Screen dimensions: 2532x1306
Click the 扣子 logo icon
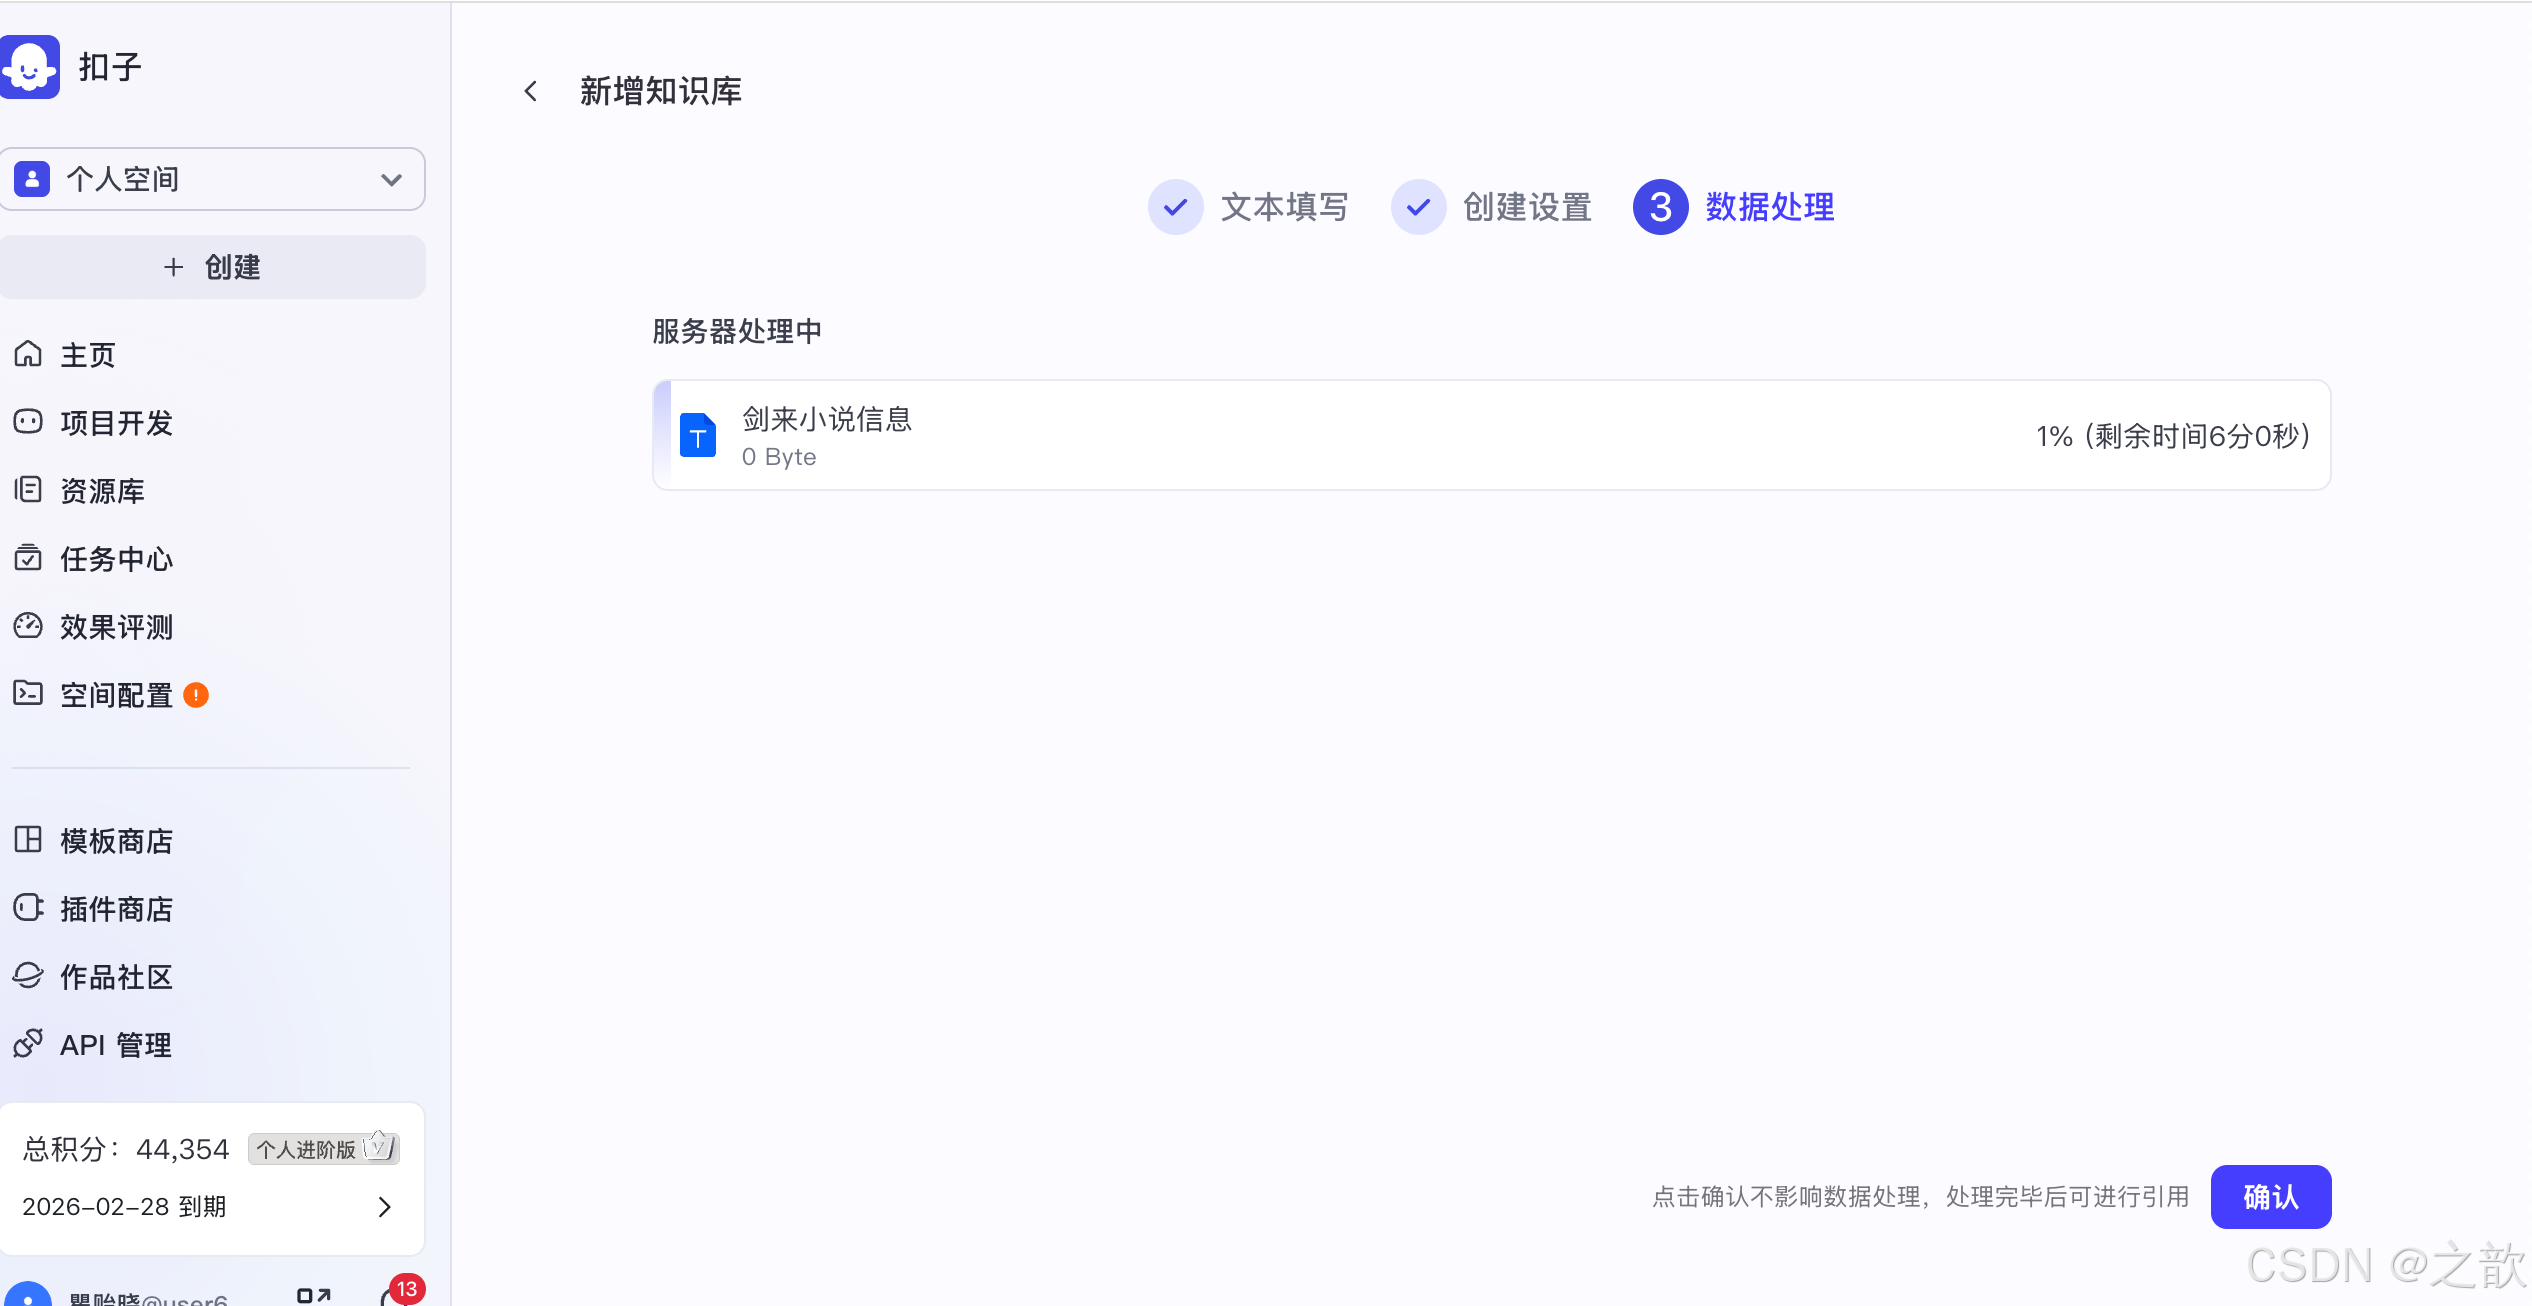(x=30, y=67)
